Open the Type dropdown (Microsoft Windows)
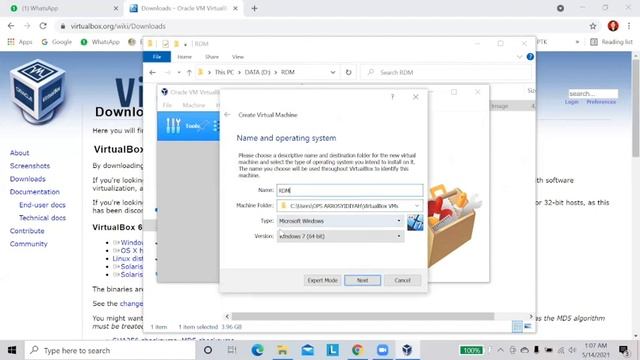Screen dimensions: 640x360 click(340, 221)
